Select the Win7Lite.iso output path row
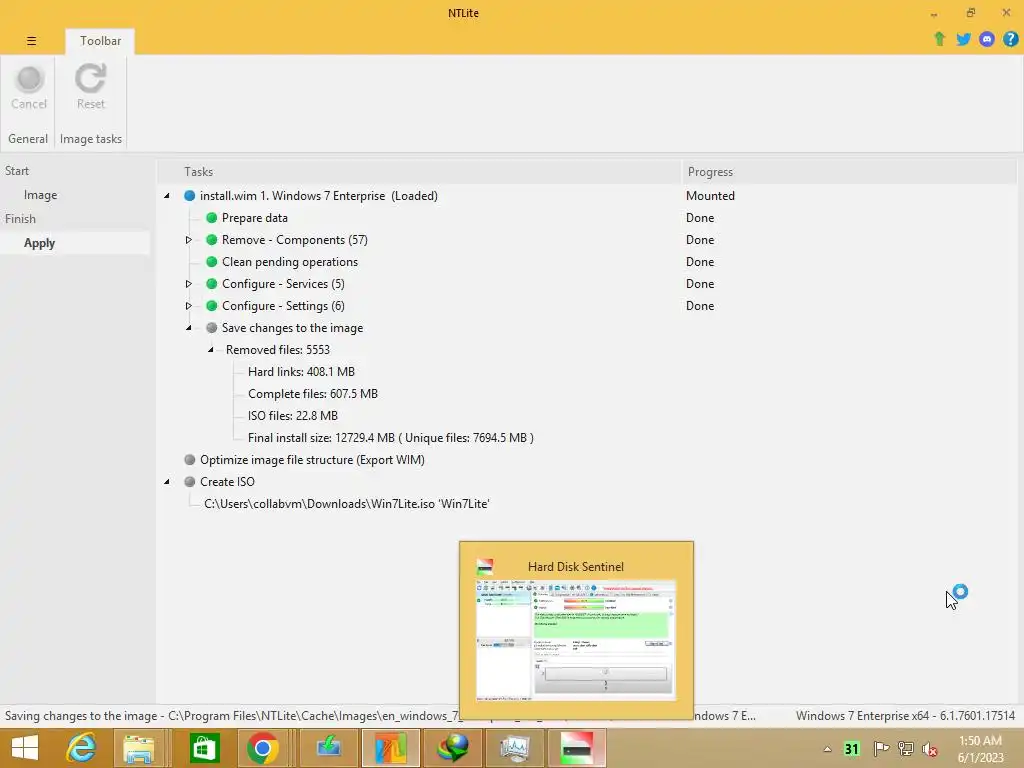 click(347, 504)
